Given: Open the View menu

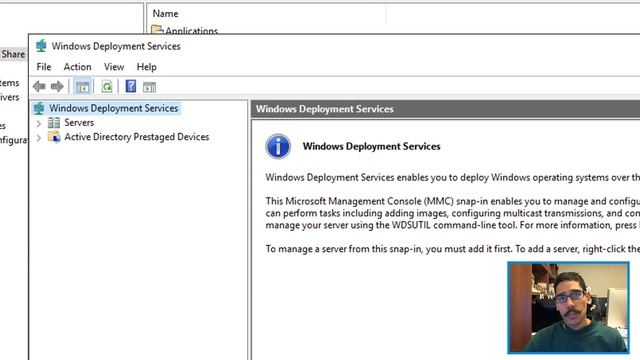Looking at the screenshot, I should 114,67.
